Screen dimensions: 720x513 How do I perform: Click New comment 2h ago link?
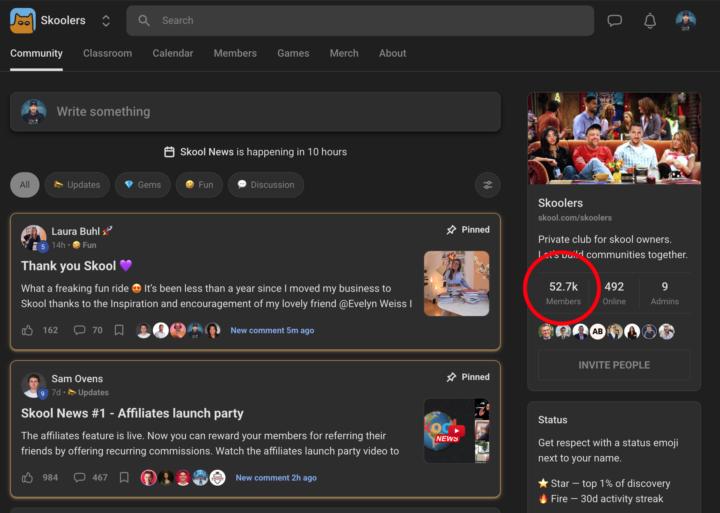pos(276,478)
